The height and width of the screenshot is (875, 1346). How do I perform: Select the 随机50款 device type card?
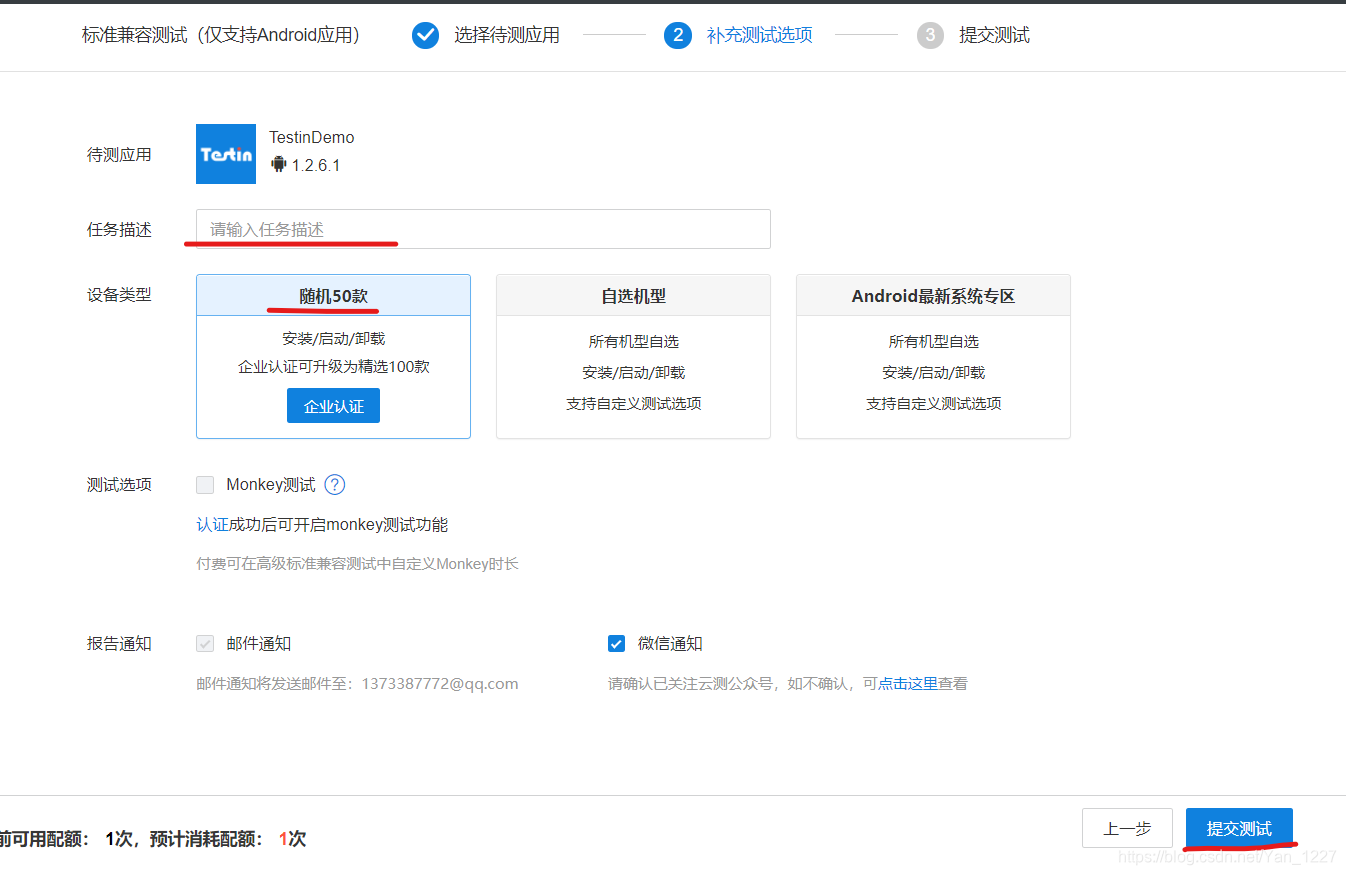[333, 356]
